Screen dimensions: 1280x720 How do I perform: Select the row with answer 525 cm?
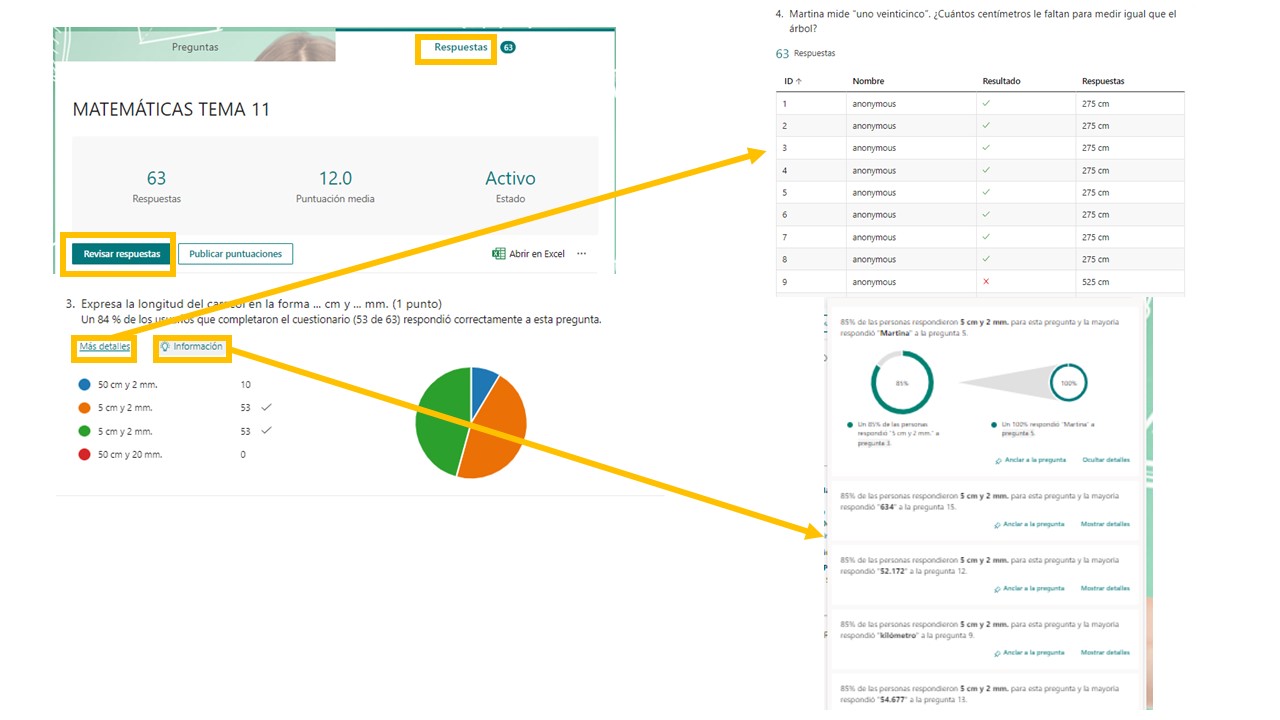click(980, 282)
